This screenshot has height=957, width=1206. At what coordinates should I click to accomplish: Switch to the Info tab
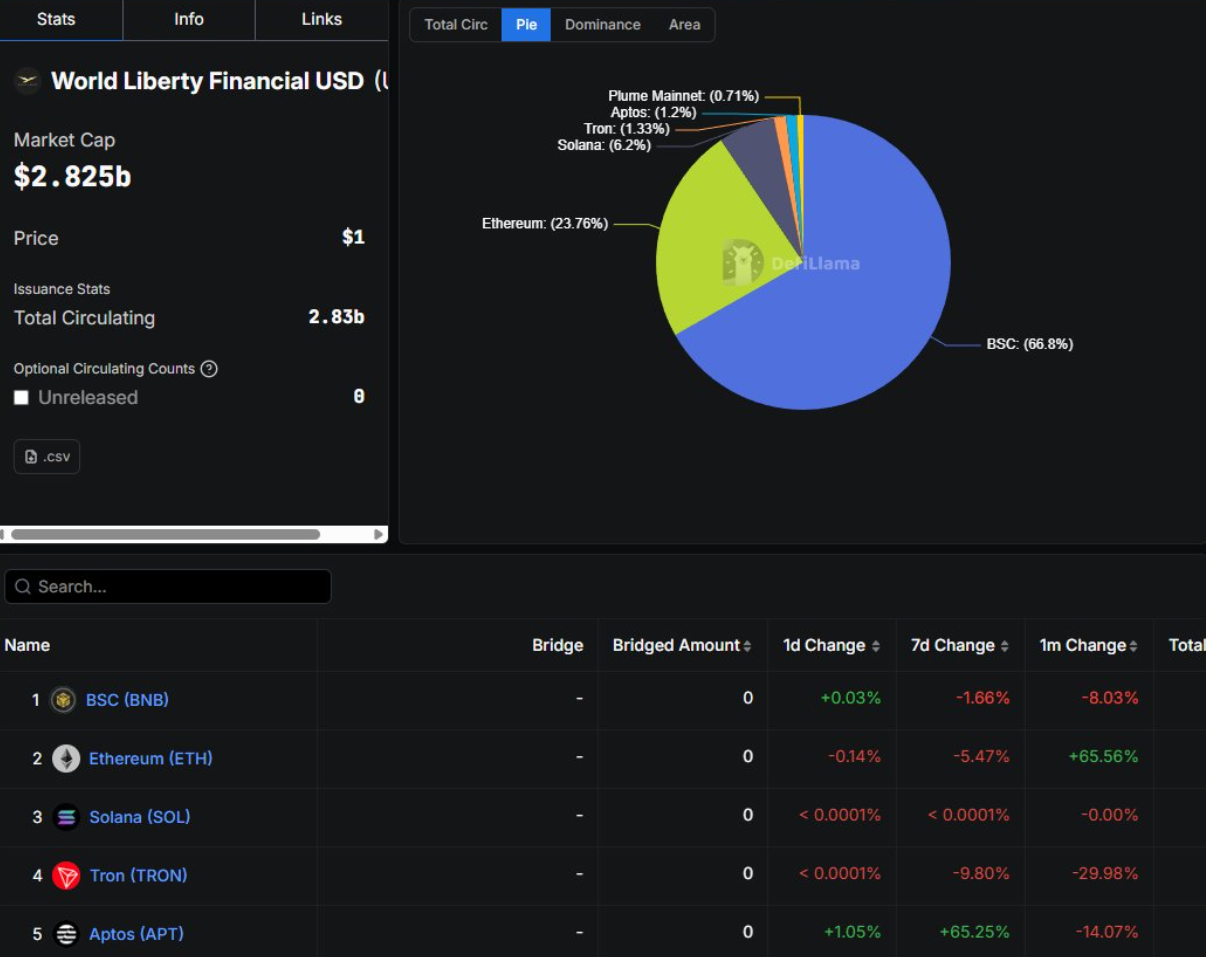point(188,19)
